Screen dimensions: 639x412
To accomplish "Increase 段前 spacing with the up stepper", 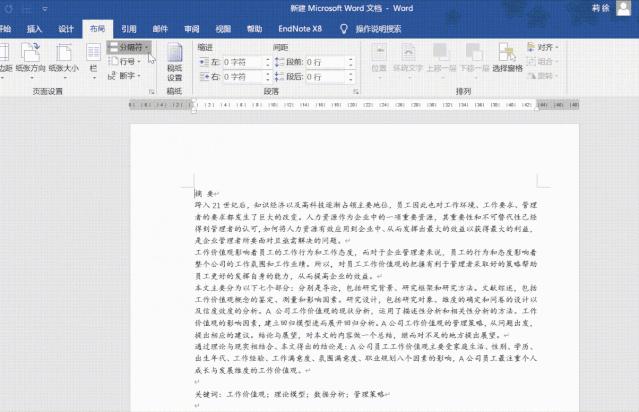I will pyautogui.click(x=350, y=59).
